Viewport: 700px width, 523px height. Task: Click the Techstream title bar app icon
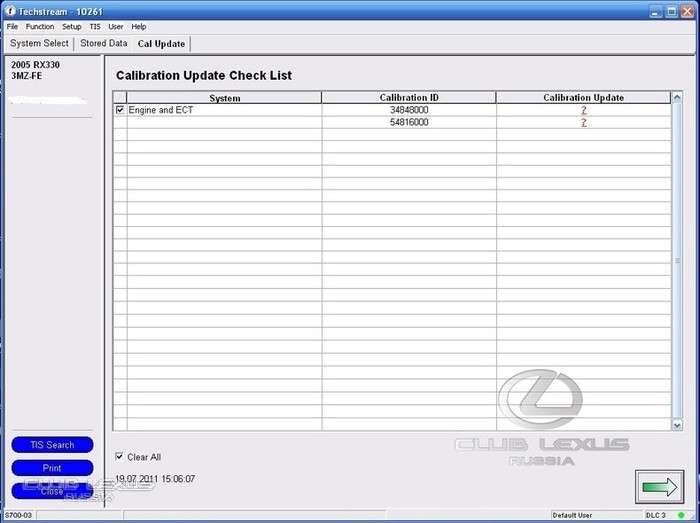coord(10,10)
